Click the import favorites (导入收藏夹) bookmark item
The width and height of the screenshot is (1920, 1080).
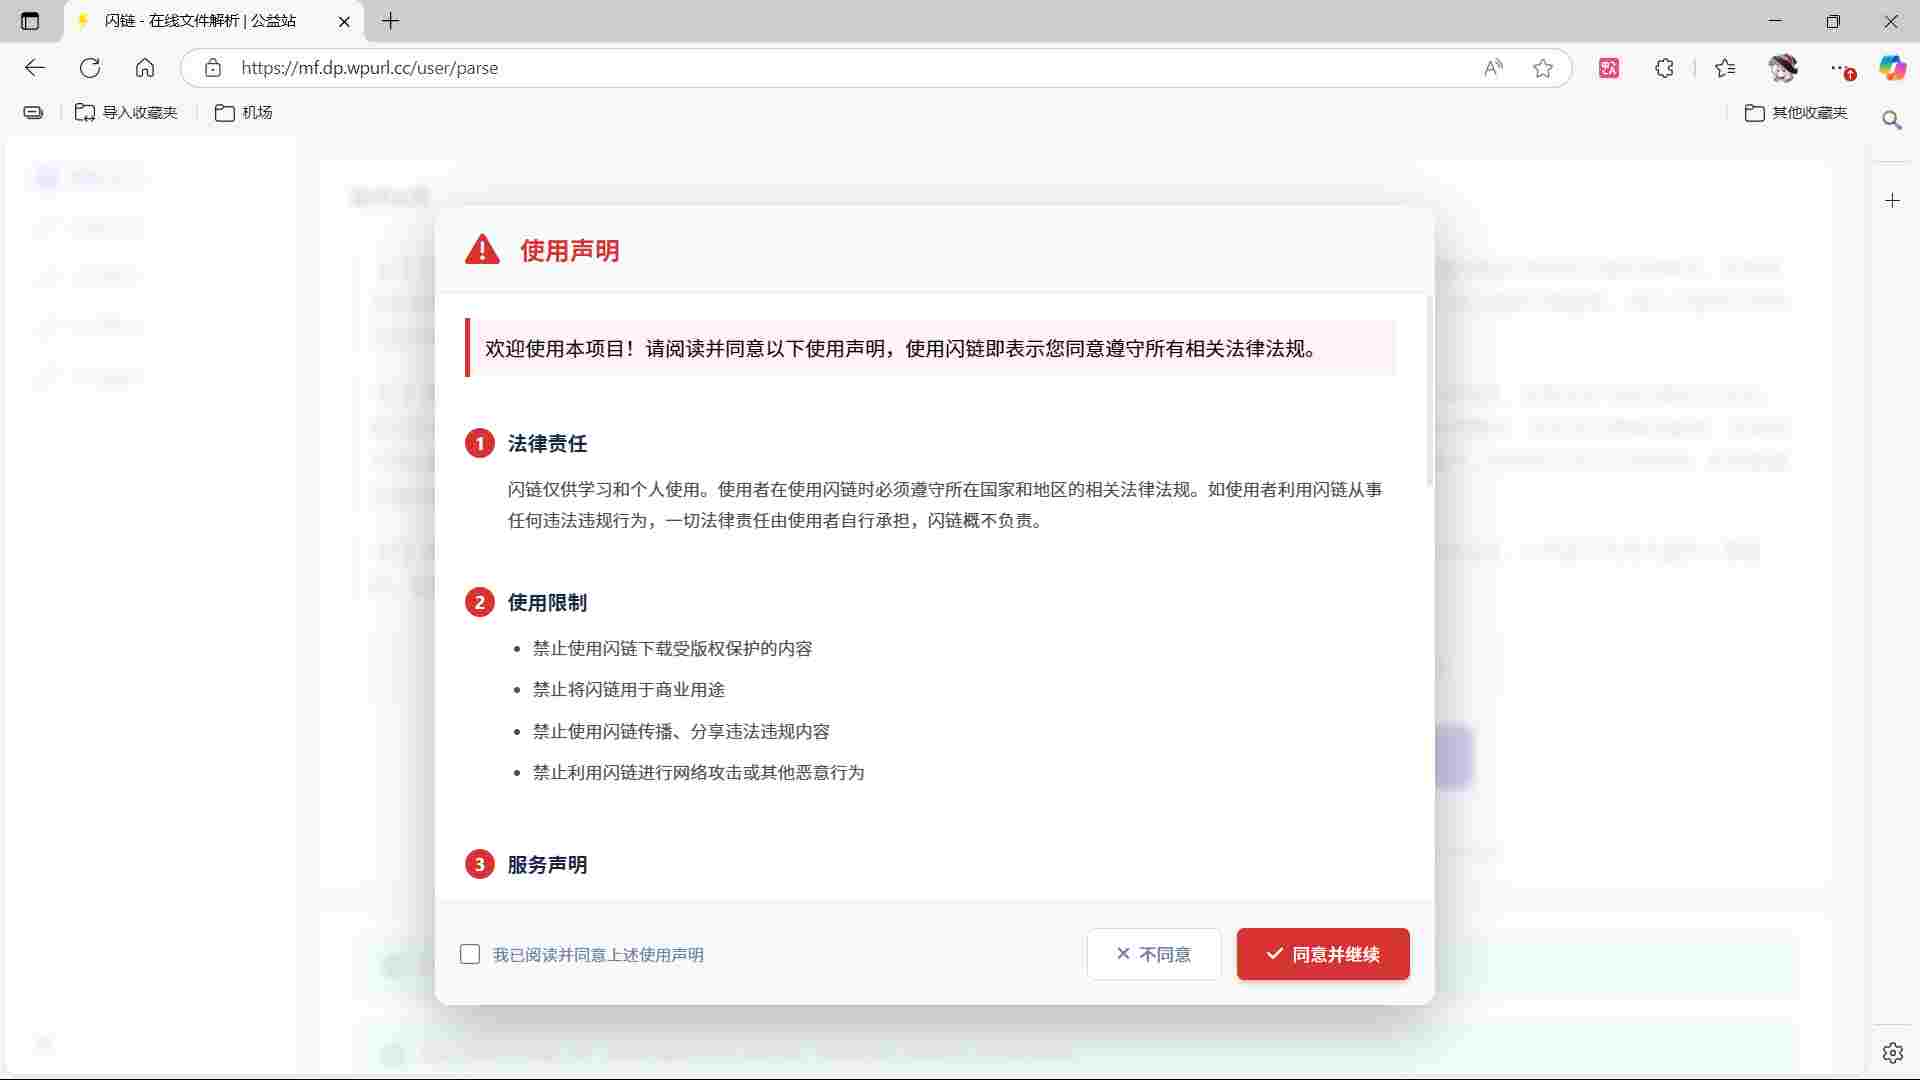coord(127,113)
